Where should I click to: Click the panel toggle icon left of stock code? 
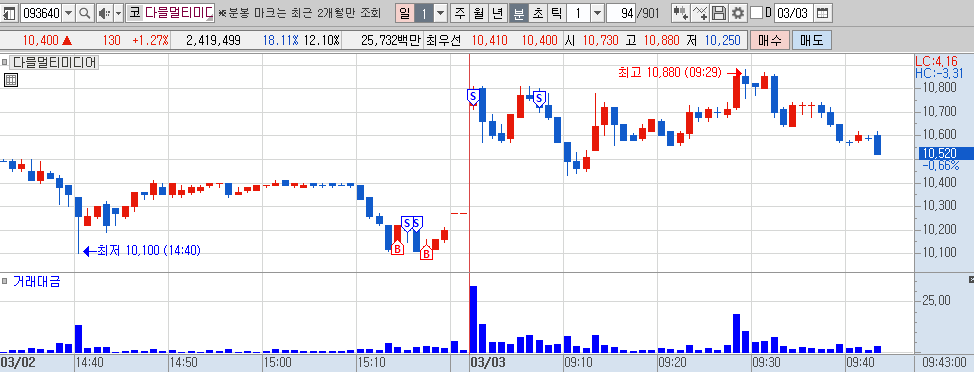click(x=10, y=12)
